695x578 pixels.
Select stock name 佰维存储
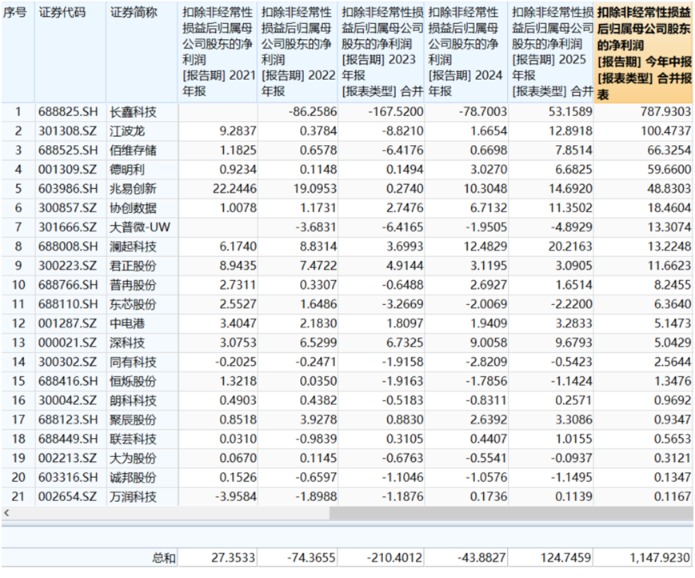pyautogui.click(x=133, y=150)
